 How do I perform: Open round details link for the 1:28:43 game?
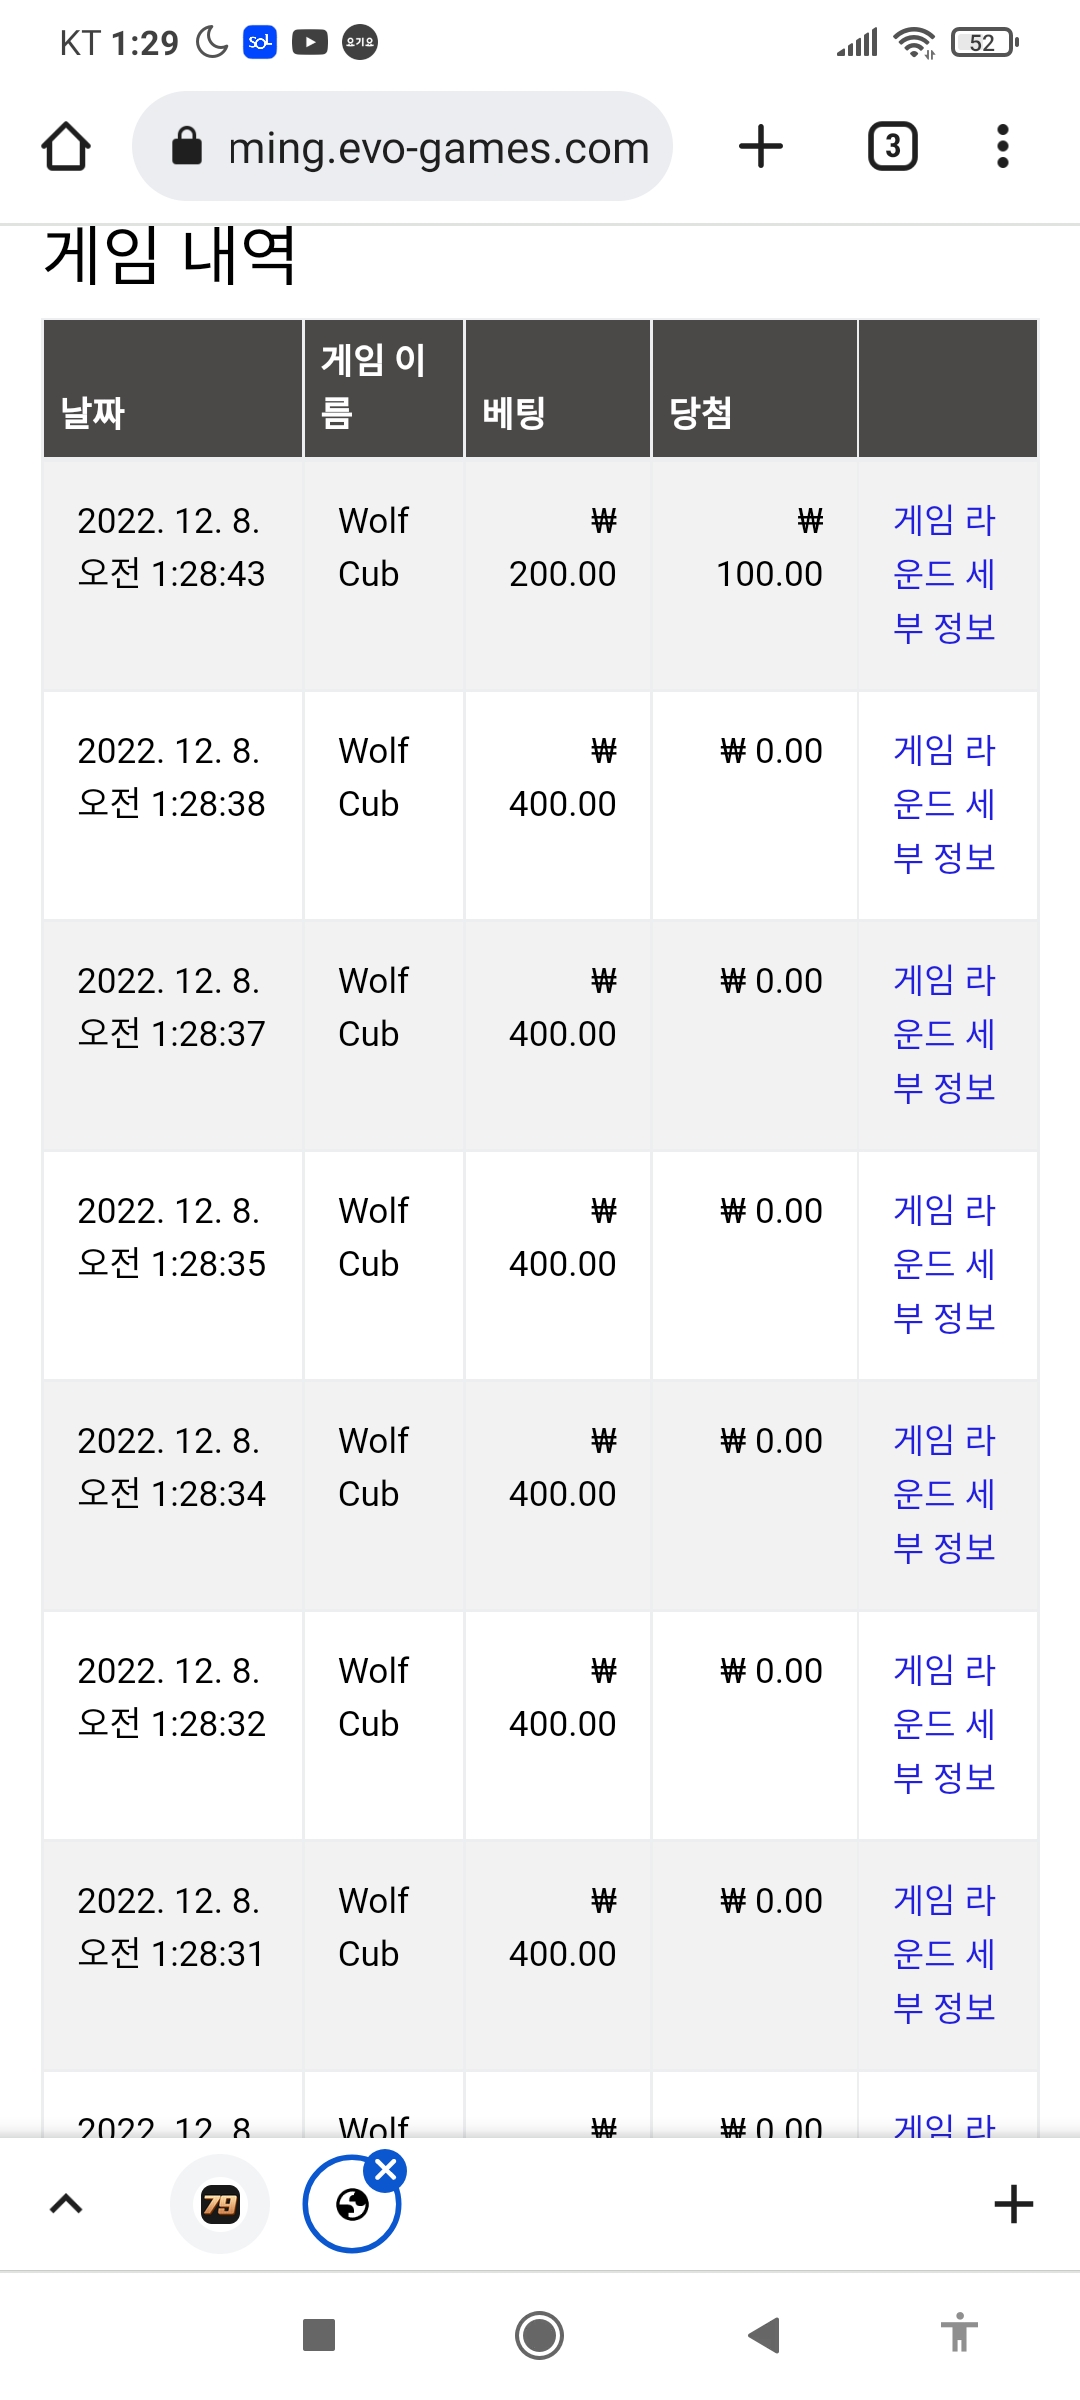(x=944, y=574)
